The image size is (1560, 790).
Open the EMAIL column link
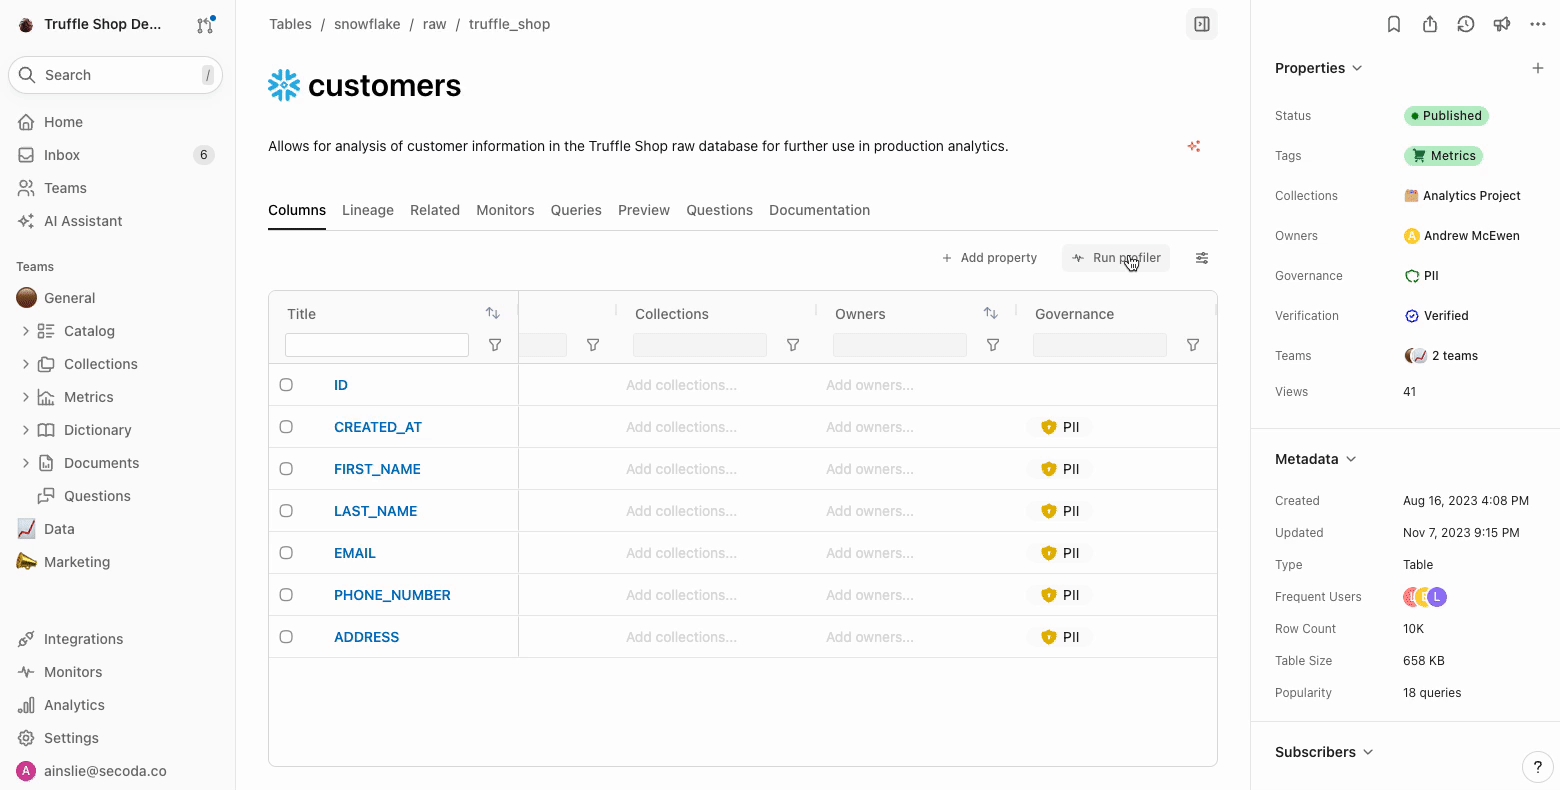click(355, 553)
